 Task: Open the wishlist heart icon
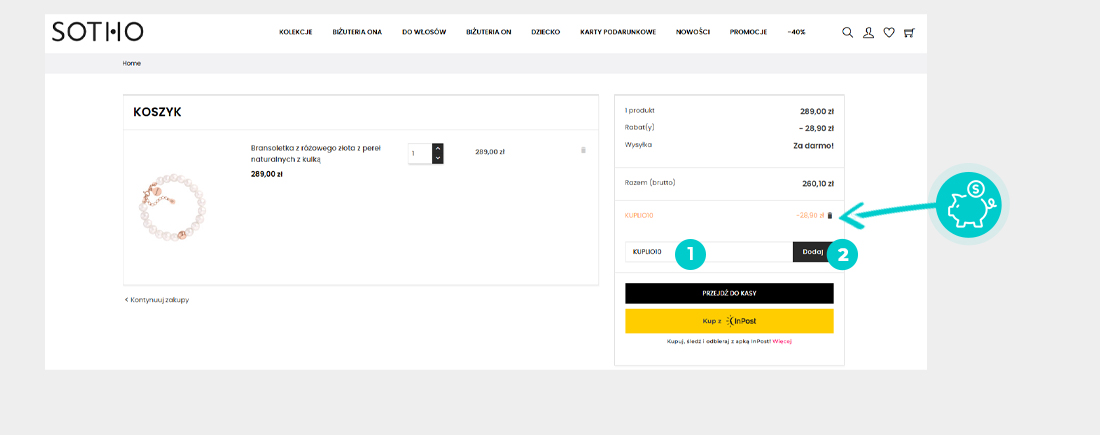pyautogui.click(x=888, y=32)
